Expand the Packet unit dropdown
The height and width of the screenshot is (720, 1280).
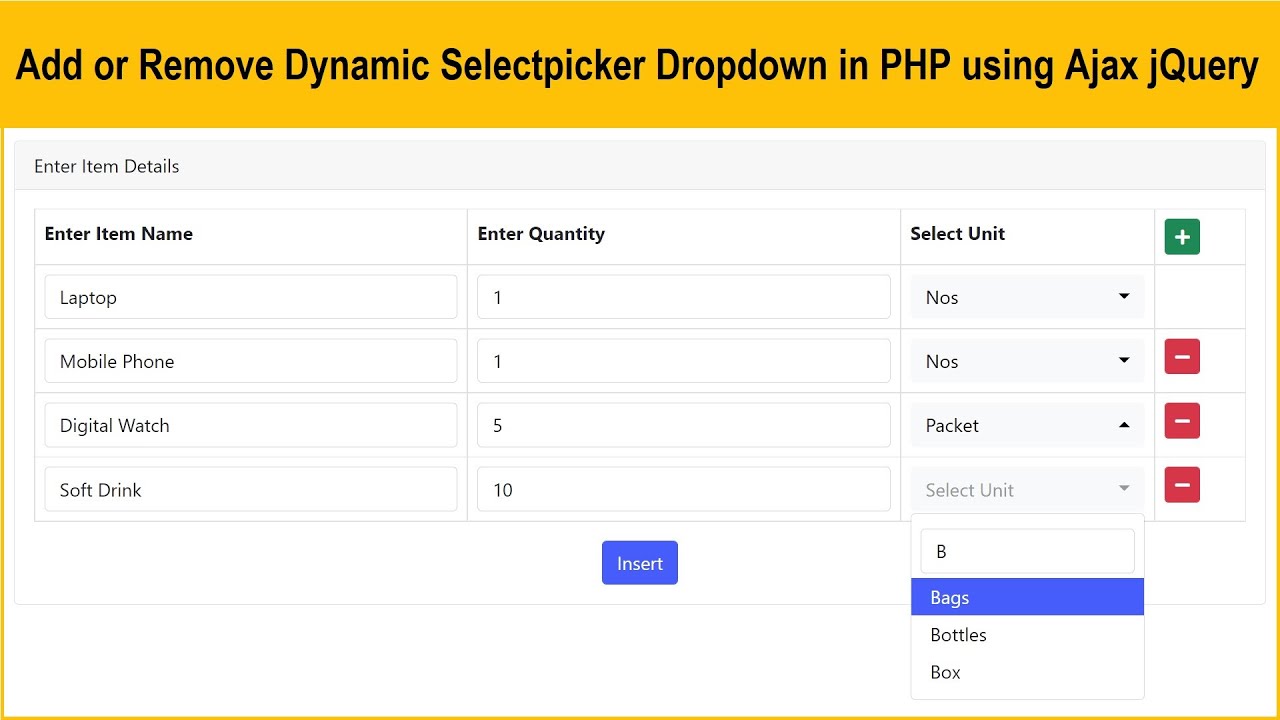[x=1027, y=425]
